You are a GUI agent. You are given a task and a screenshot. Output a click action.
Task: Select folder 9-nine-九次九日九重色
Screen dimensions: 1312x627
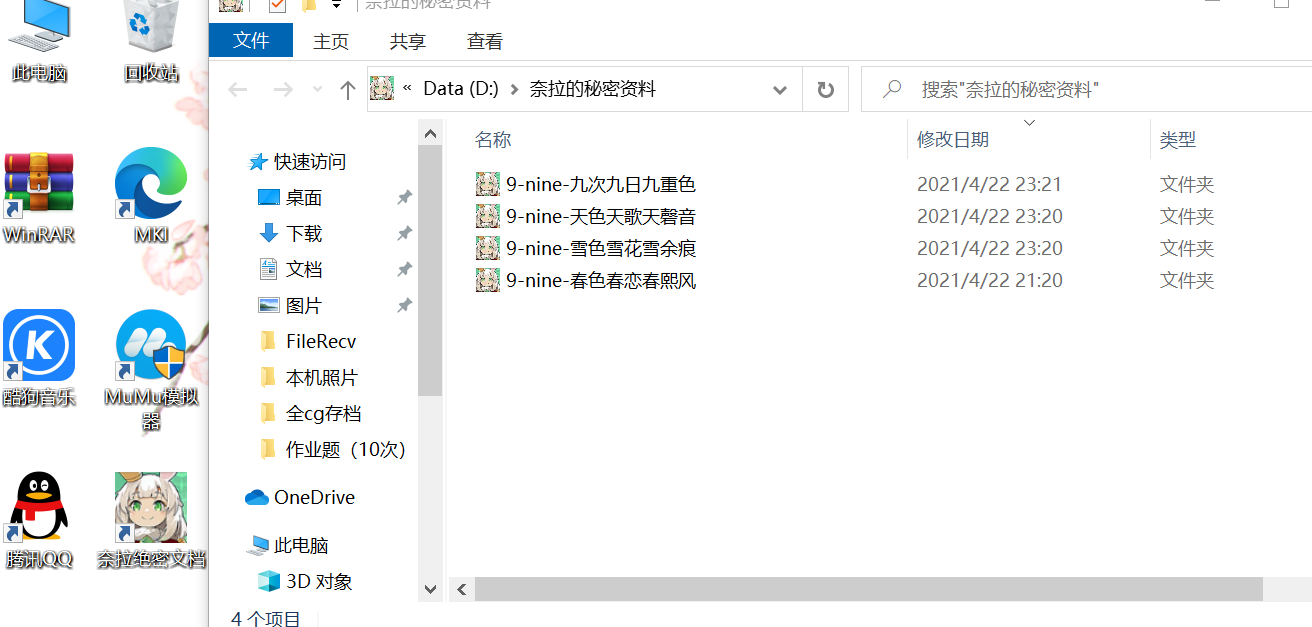tap(600, 184)
